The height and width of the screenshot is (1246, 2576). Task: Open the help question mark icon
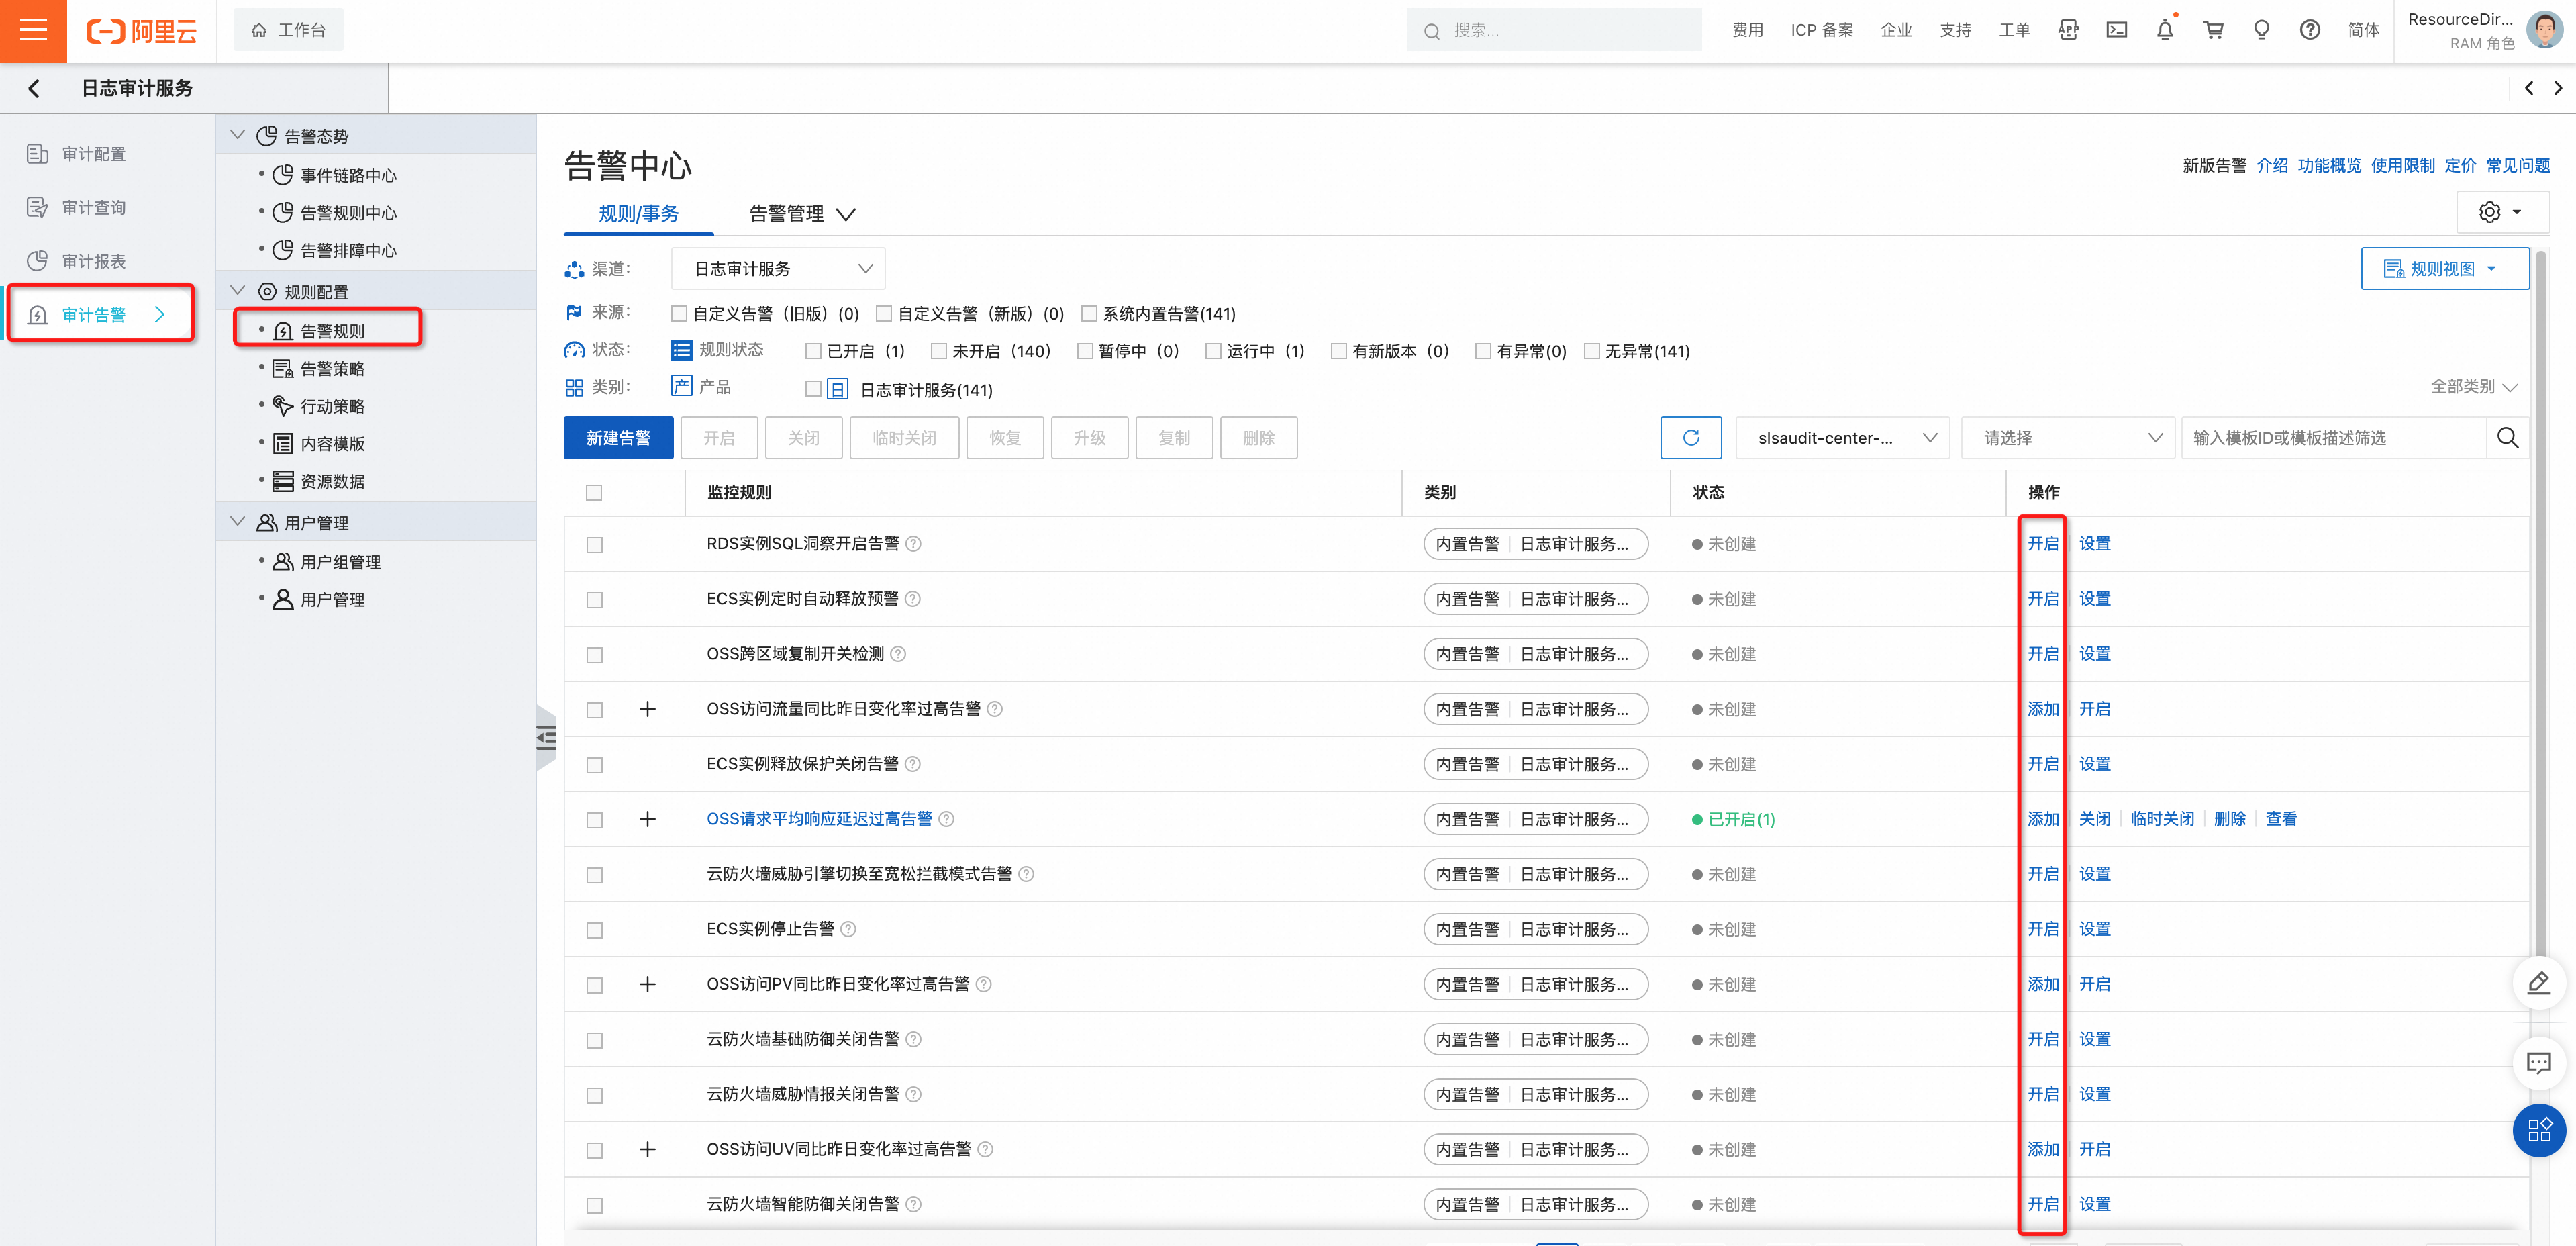[x=2309, y=30]
